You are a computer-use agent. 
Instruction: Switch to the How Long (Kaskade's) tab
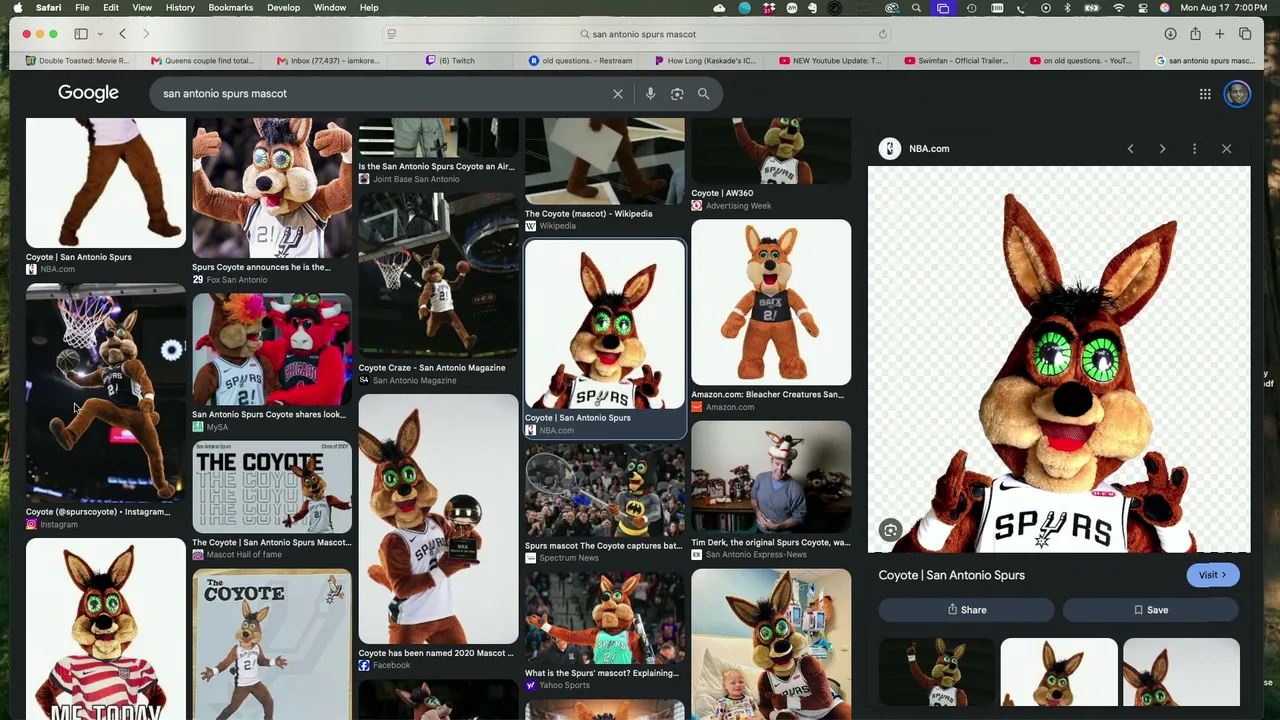click(x=704, y=61)
